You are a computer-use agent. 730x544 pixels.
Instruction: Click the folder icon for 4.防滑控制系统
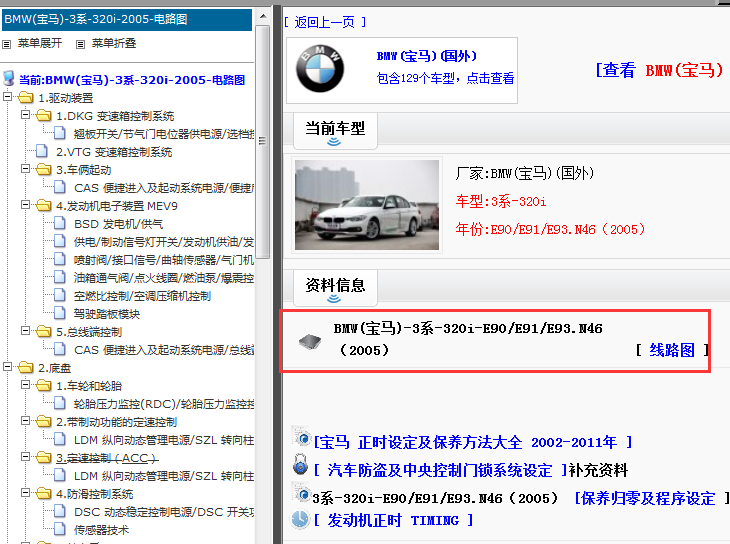44,494
